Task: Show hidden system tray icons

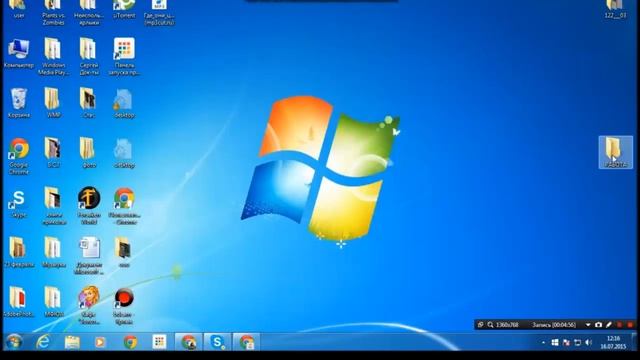Action: [543, 342]
